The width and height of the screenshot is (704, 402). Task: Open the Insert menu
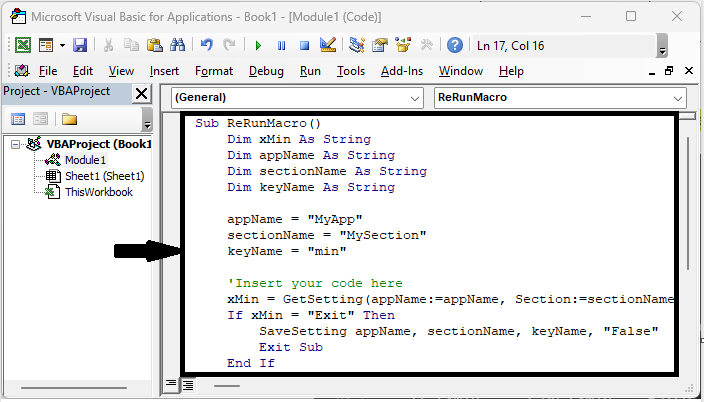coord(164,71)
